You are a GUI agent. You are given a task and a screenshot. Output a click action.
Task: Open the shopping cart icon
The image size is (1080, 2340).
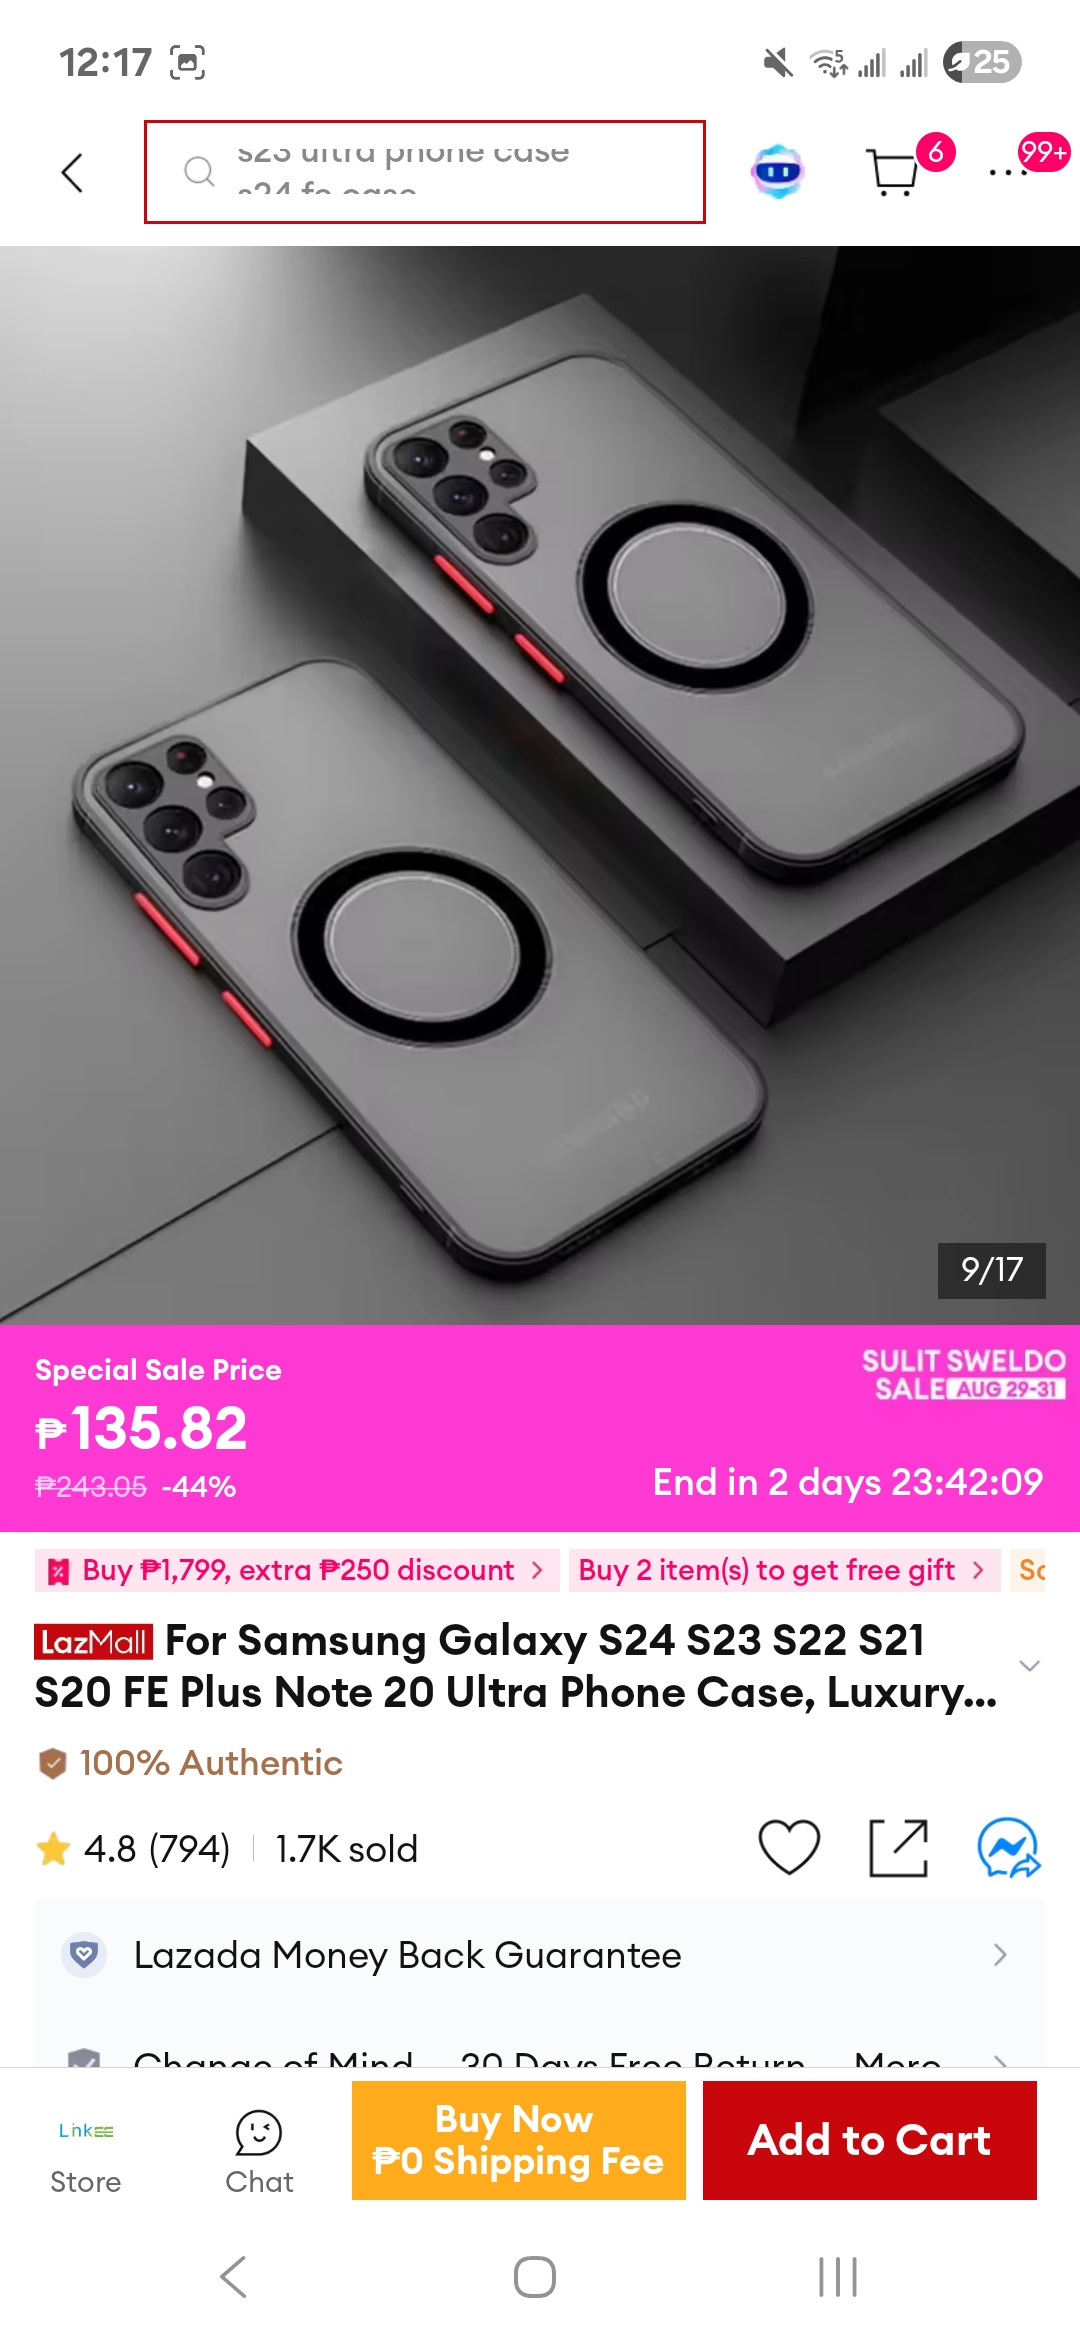tap(892, 172)
